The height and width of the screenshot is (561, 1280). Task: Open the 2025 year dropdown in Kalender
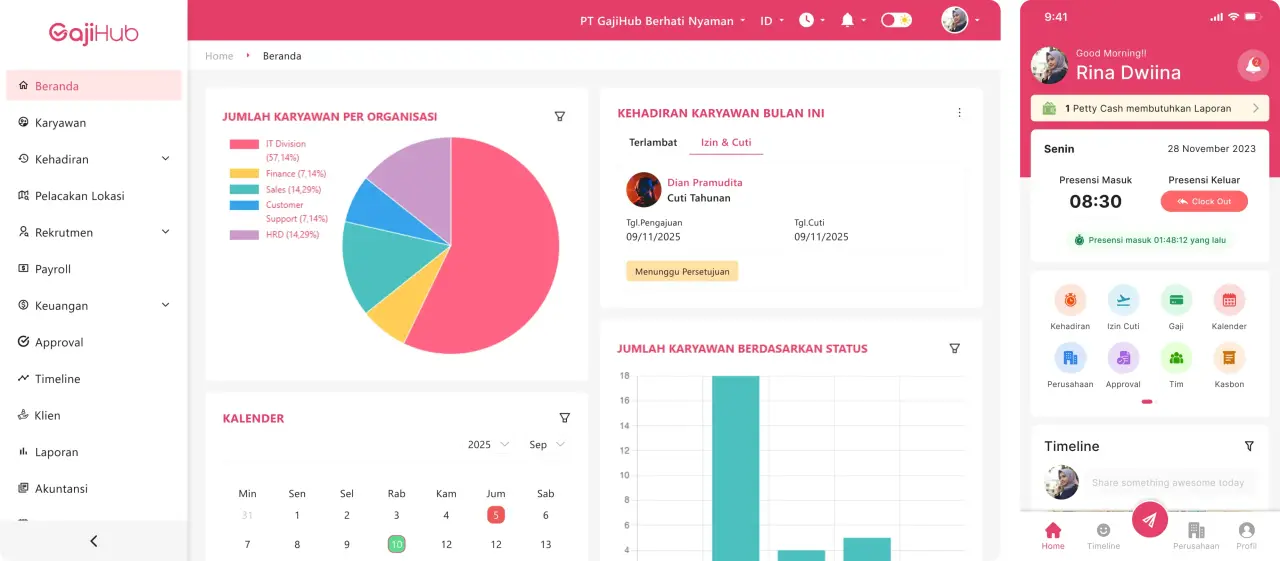pos(488,444)
